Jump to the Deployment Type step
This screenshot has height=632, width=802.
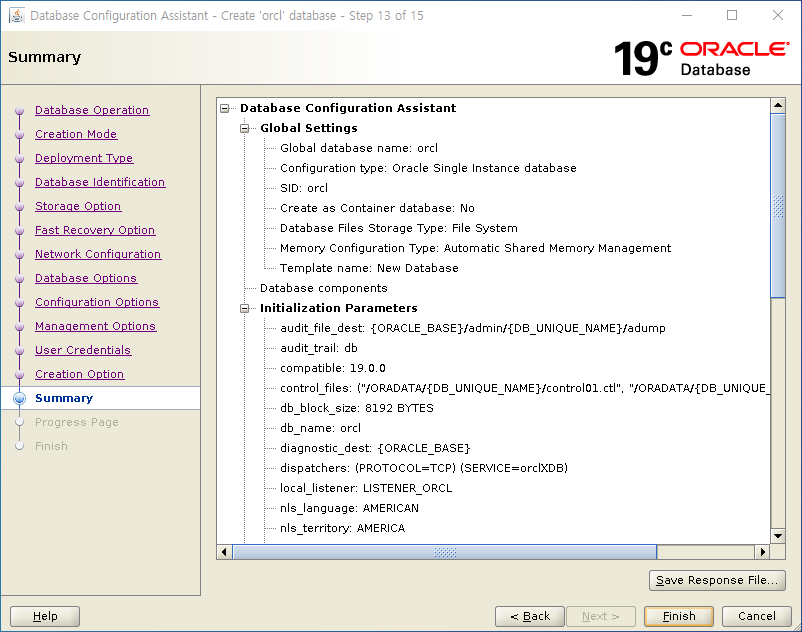[84, 158]
